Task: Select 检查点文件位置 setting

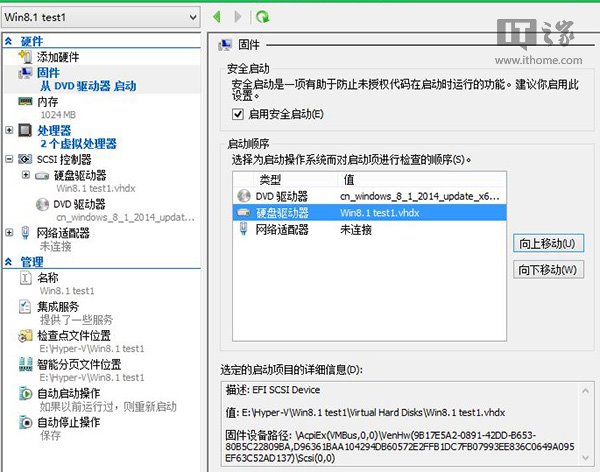Action: point(74,336)
